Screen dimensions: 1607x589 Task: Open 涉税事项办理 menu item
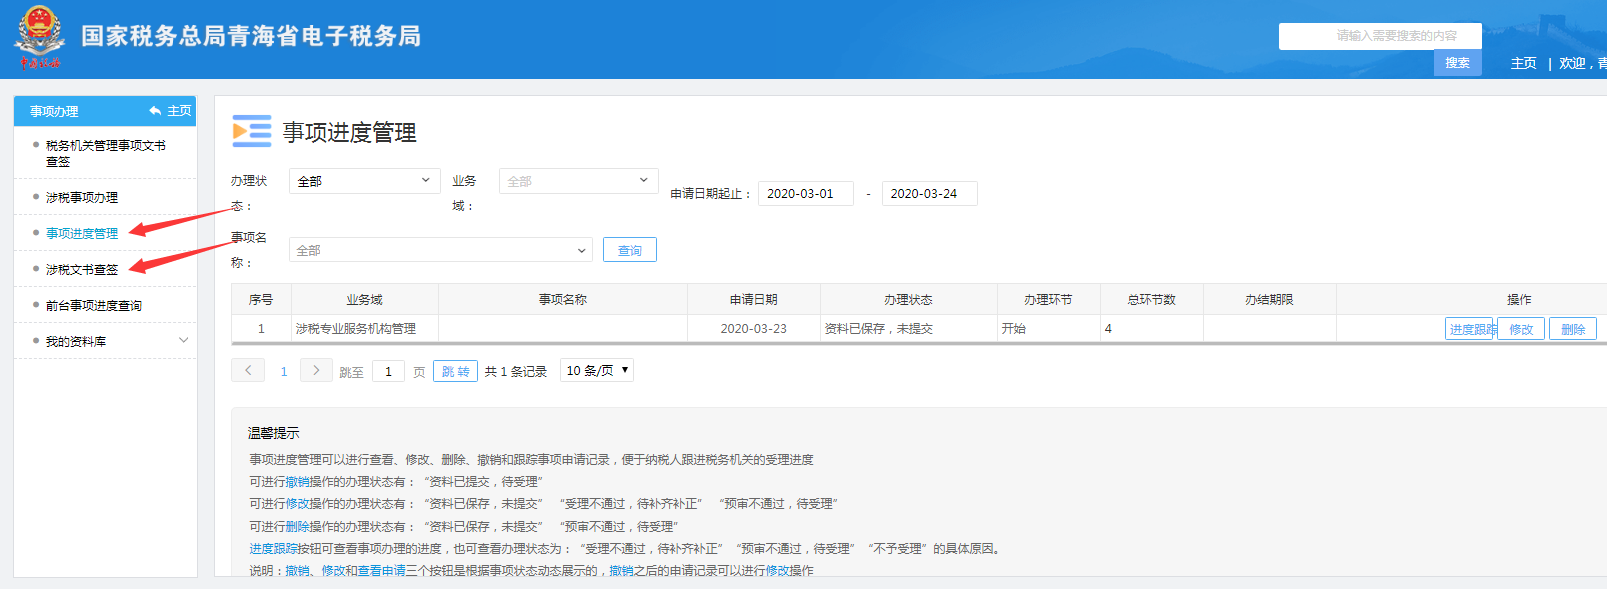click(82, 197)
